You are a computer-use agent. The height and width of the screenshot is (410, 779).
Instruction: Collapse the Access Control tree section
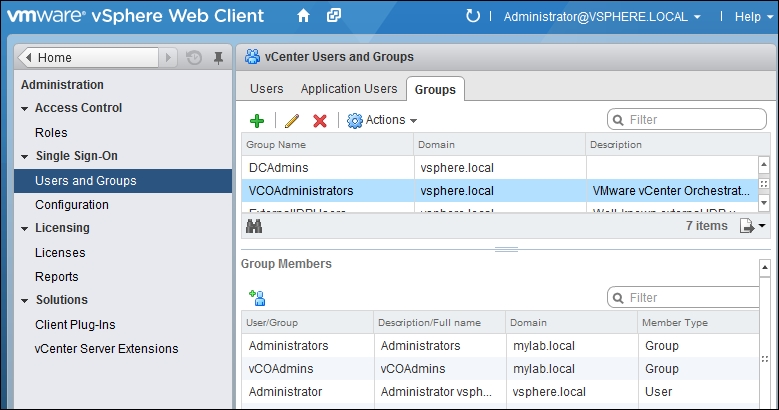[24, 108]
